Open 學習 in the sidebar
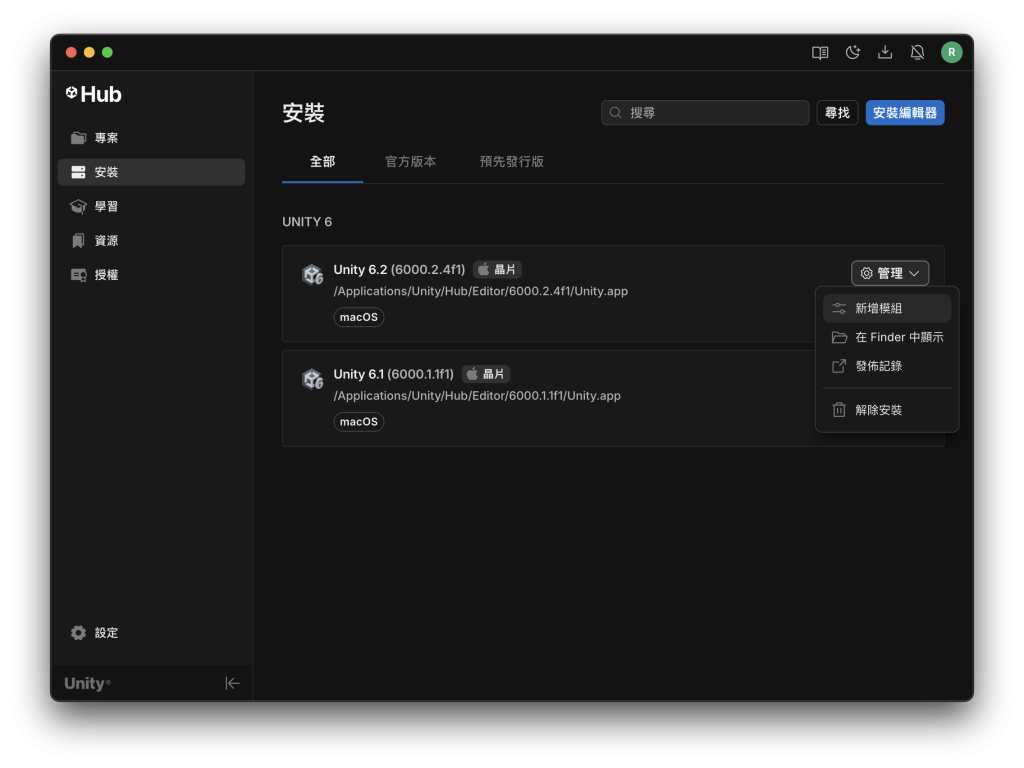Image resolution: width=1024 pixels, height=768 pixels. pyautogui.click(x=152, y=206)
